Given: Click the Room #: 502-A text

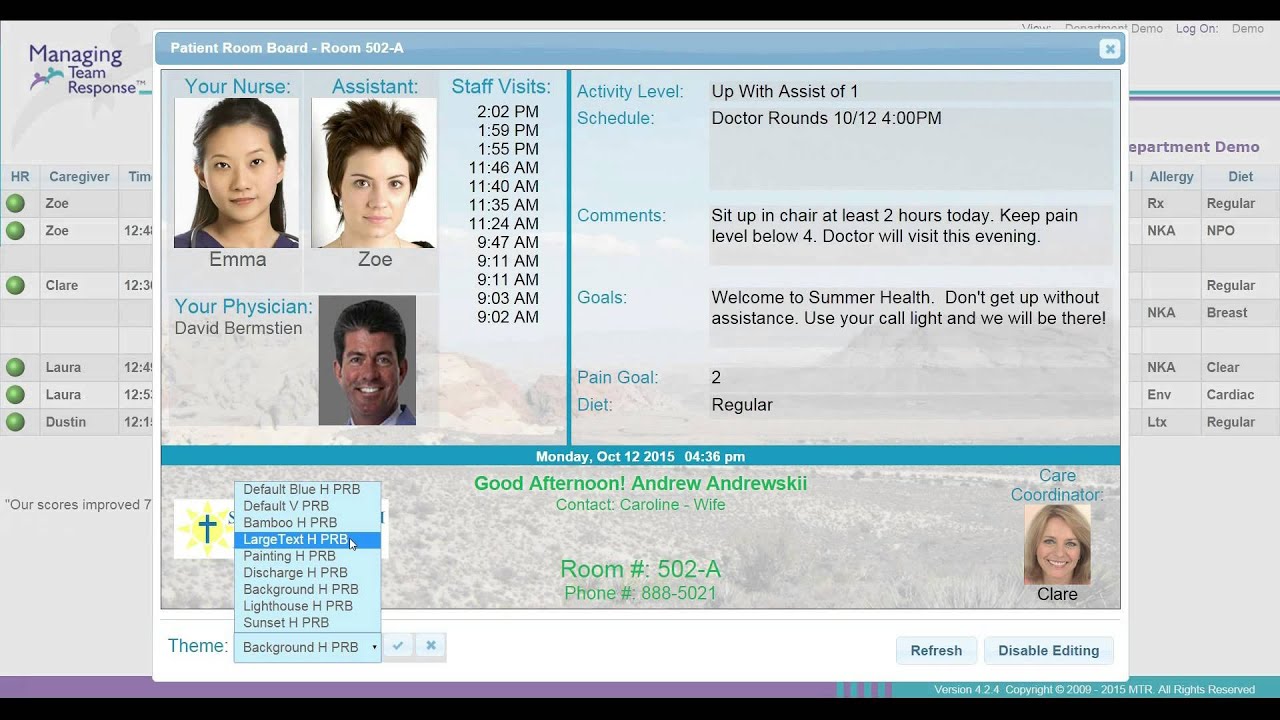Looking at the screenshot, I should point(640,569).
